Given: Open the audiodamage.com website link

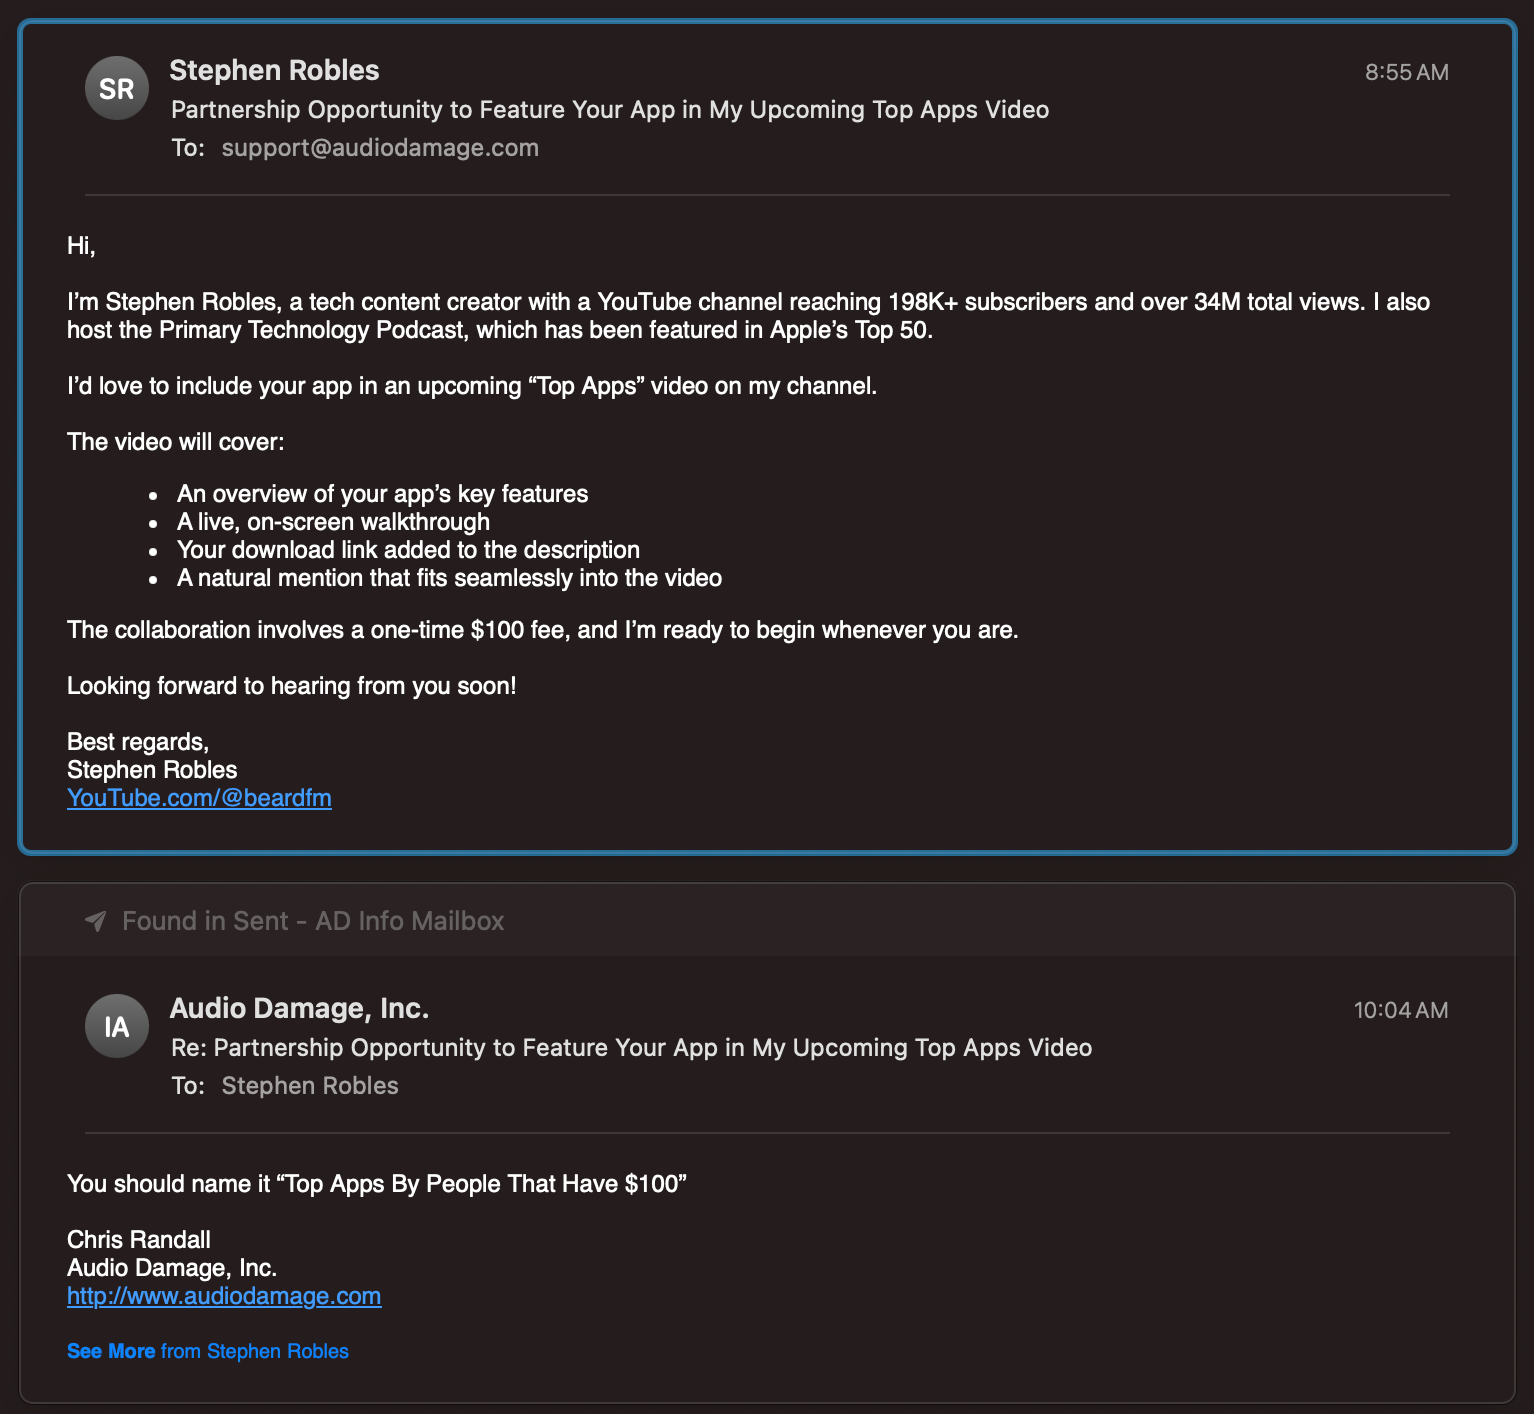Looking at the screenshot, I should pos(224,1296).
